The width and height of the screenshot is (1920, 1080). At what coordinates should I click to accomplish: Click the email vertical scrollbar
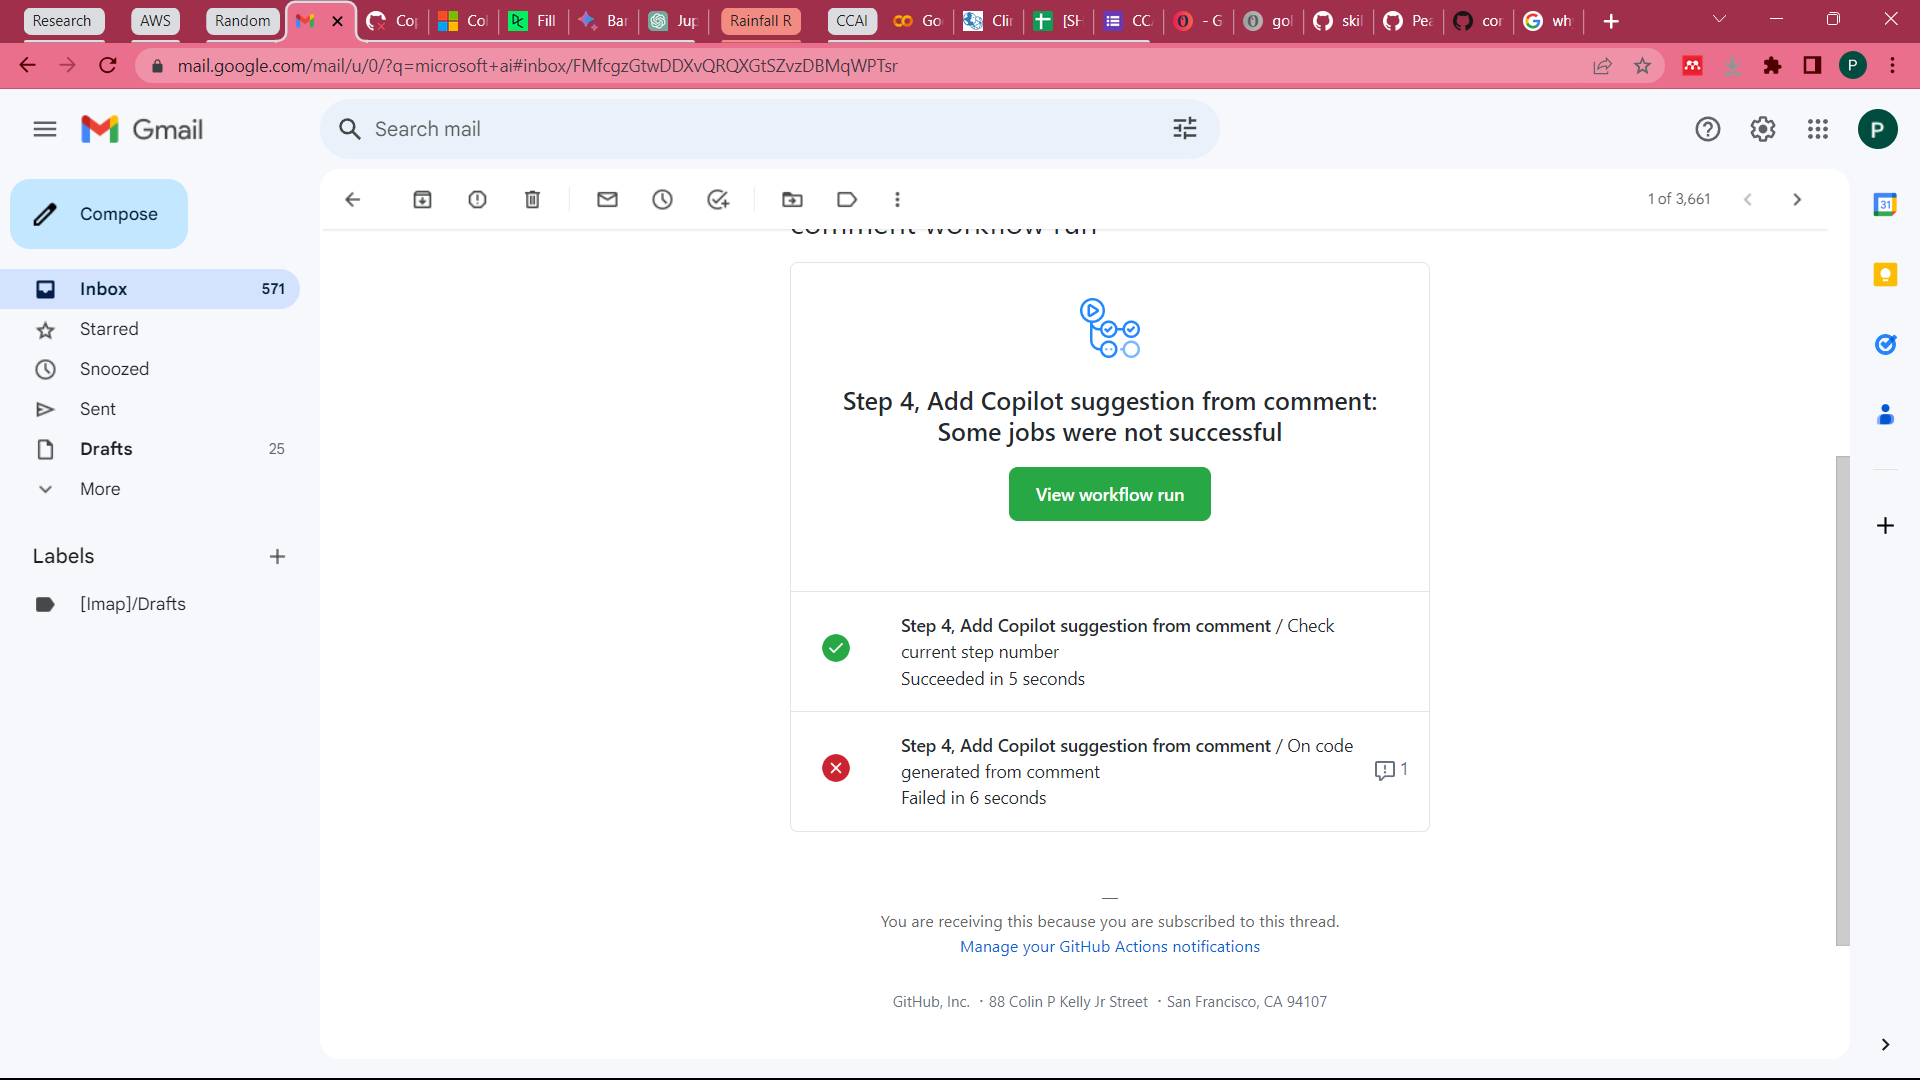pos(1842,700)
